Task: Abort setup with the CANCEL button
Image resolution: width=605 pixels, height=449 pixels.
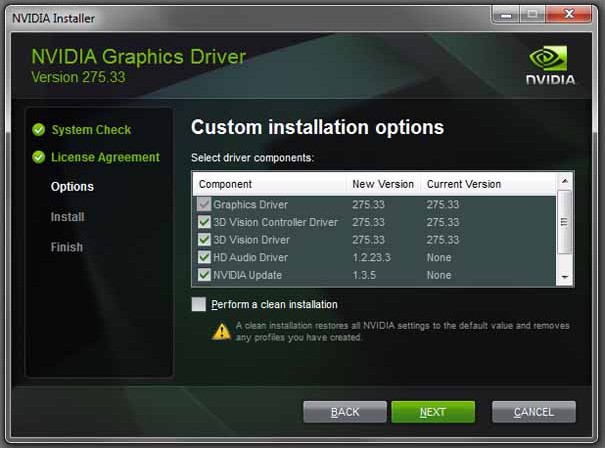Action: tap(533, 412)
